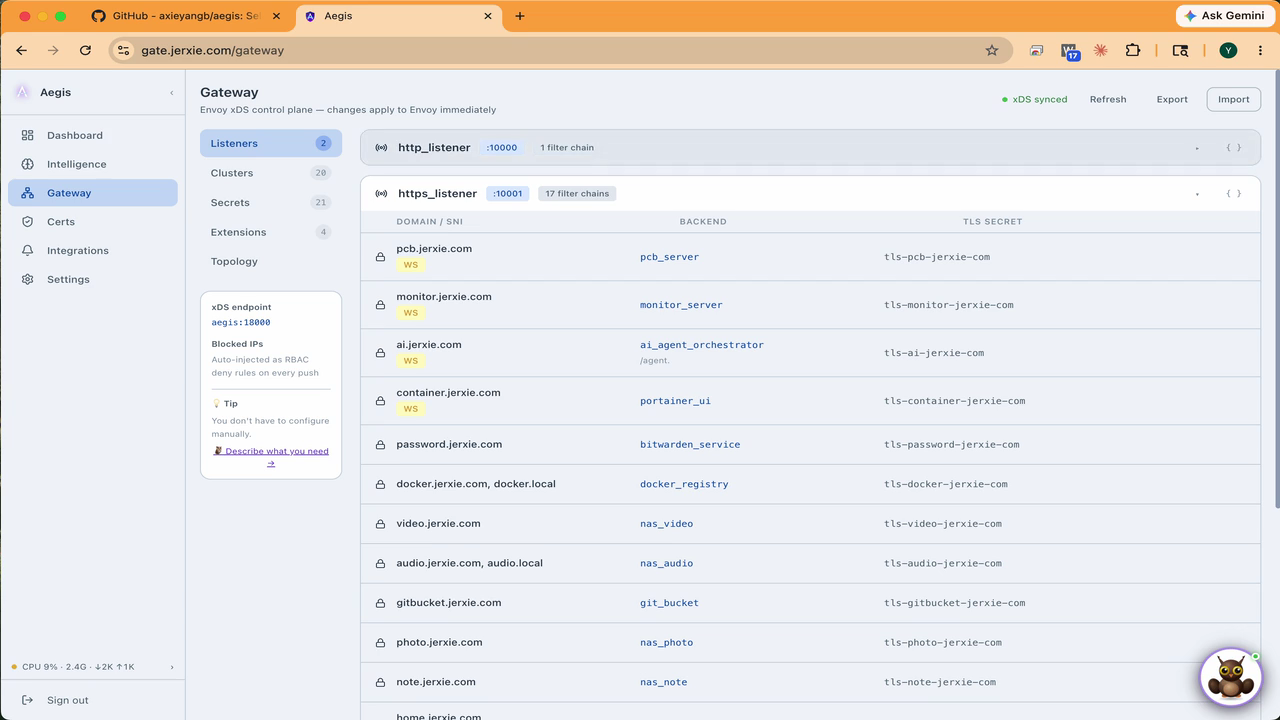Open the ai_agent_orchestrator backend link
Image resolution: width=1280 pixels, height=720 pixels.
[x=702, y=345]
